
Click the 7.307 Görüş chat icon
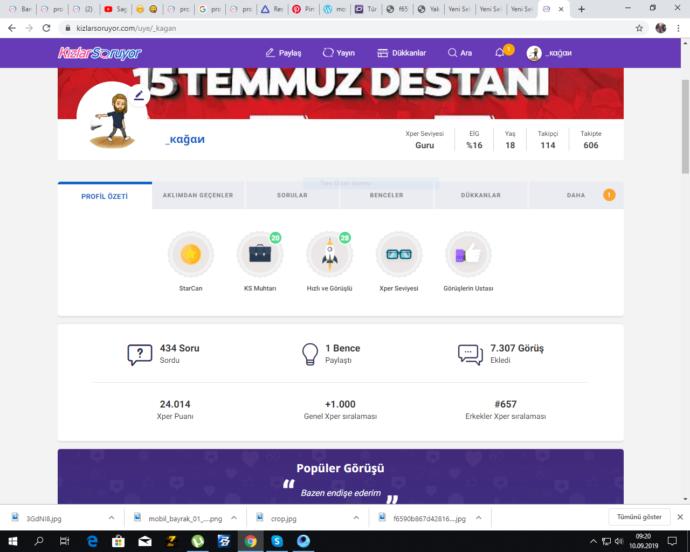tap(470, 354)
